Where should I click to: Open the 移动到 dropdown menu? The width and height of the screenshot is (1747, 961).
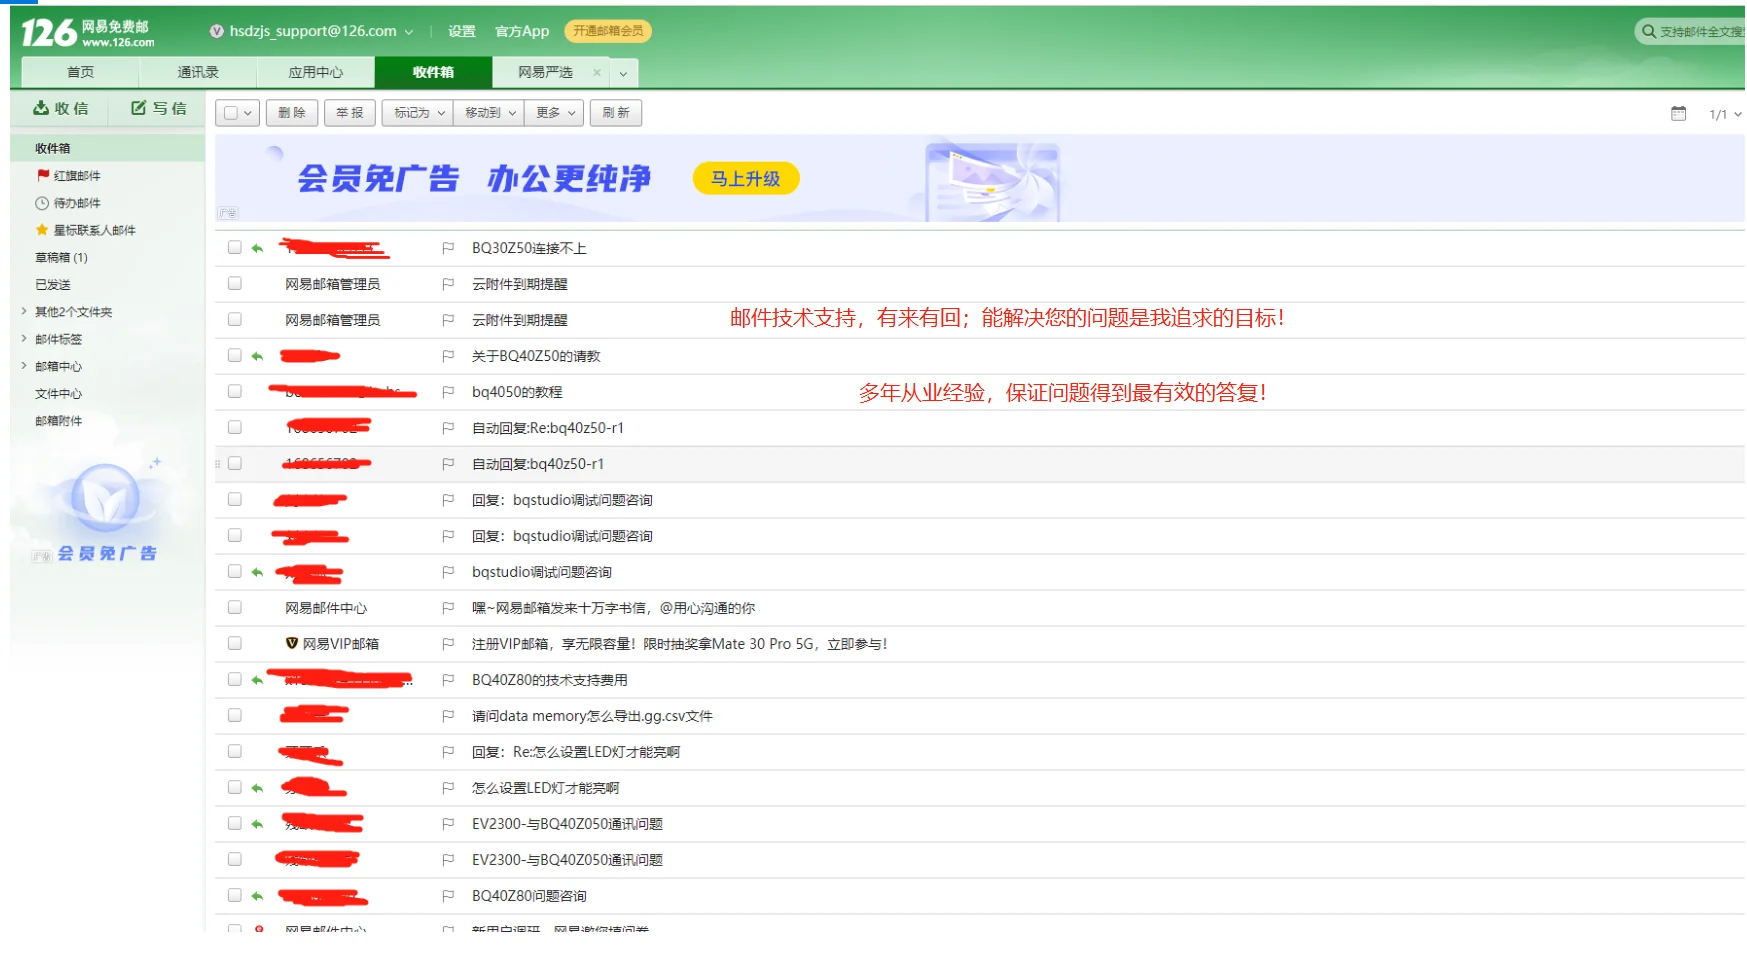click(x=488, y=113)
